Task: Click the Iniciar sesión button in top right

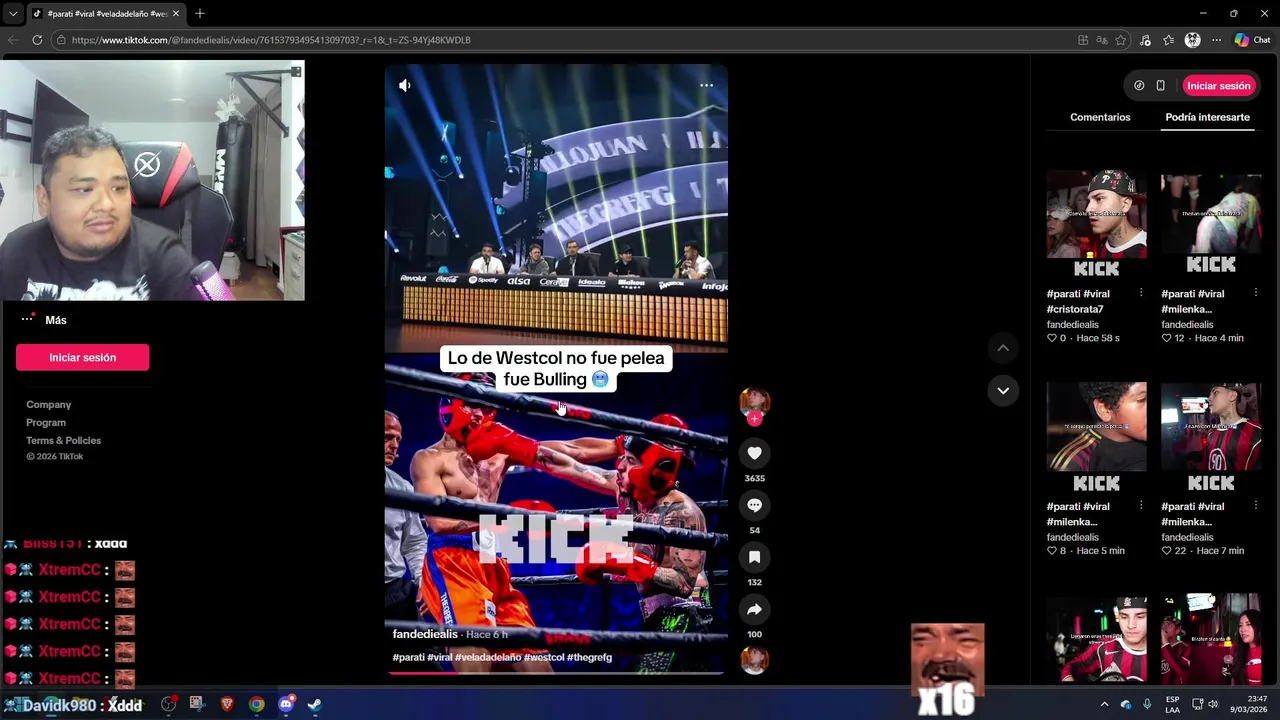Action: pyautogui.click(x=1218, y=86)
